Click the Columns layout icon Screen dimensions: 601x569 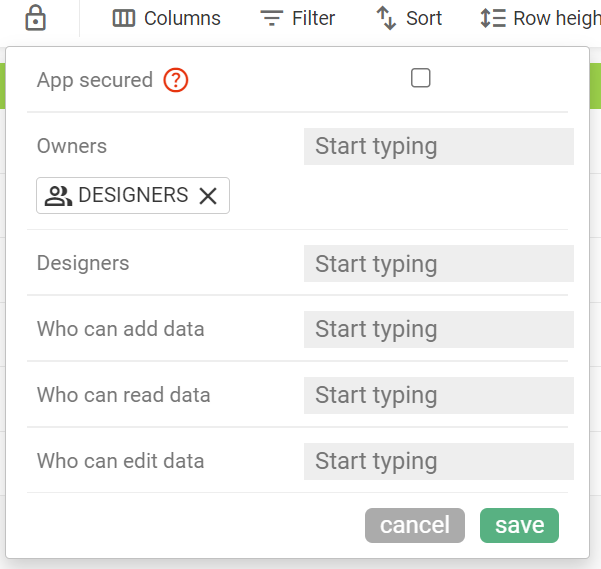point(123,18)
